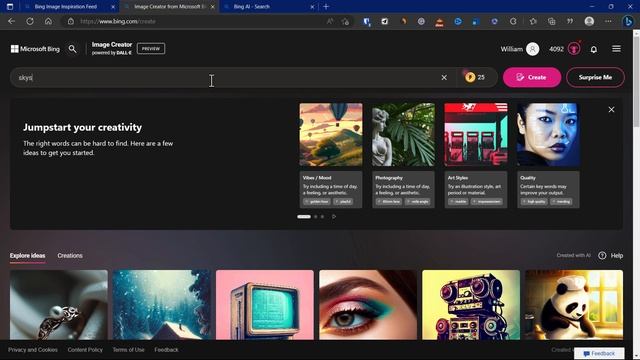This screenshot has width=640, height=360.
Task: Open the Feedback button at bottom right
Action: coord(599,353)
